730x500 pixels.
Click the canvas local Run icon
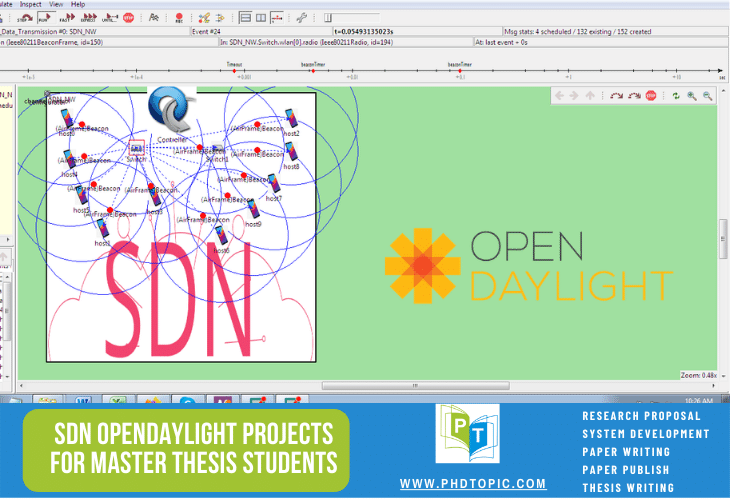[x=616, y=95]
